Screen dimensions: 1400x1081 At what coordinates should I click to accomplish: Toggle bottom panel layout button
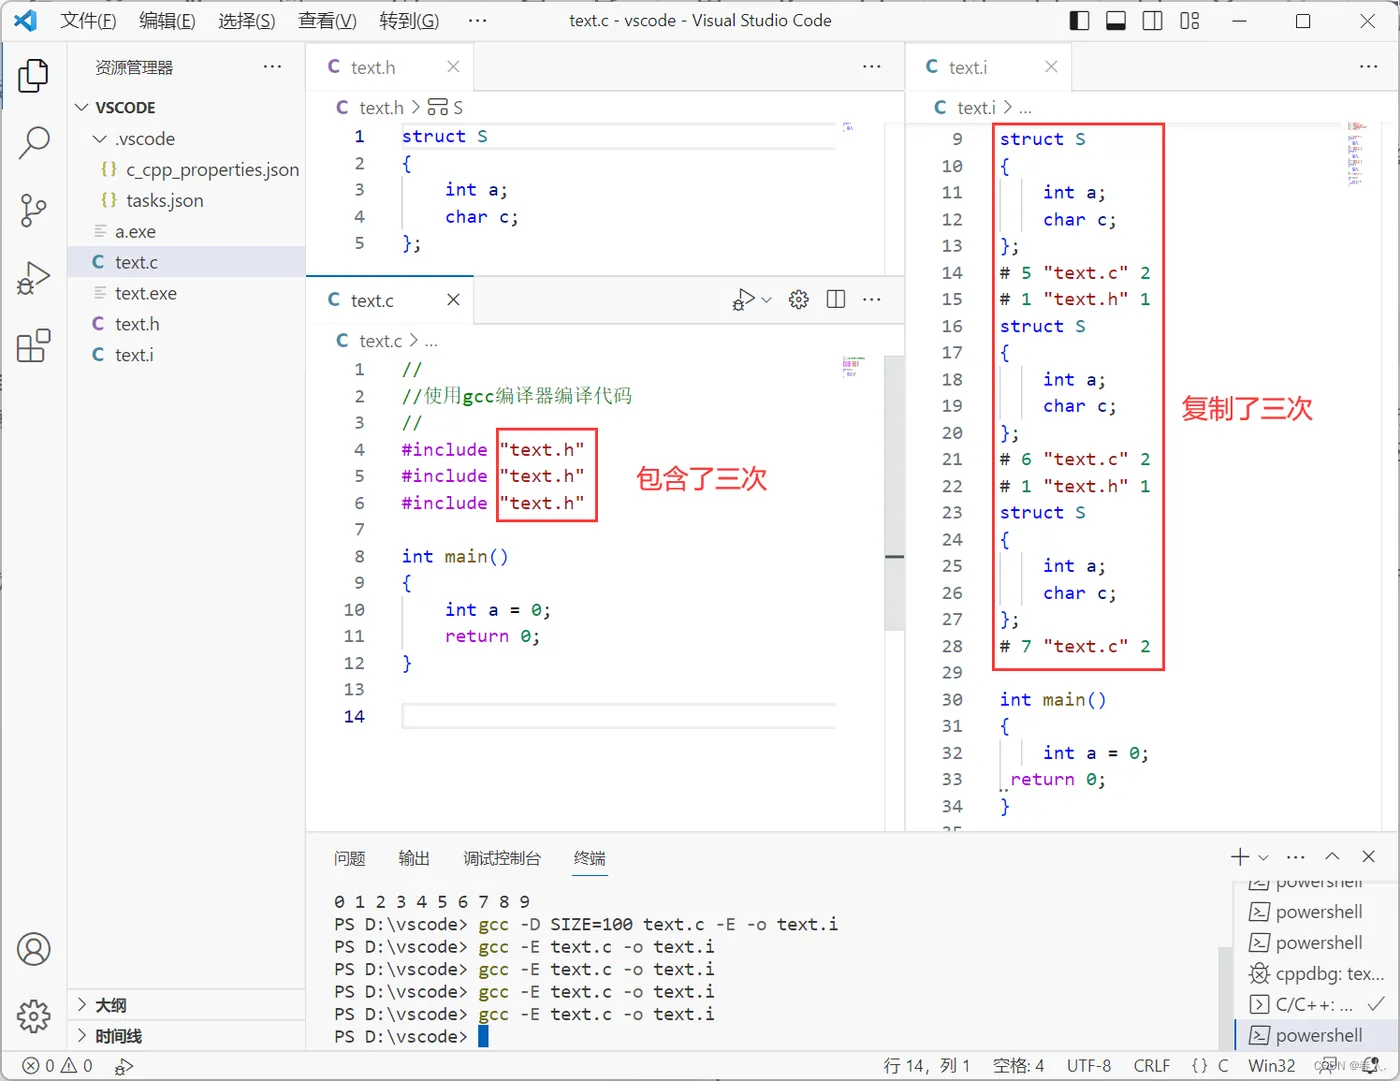click(x=1116, y=21)
